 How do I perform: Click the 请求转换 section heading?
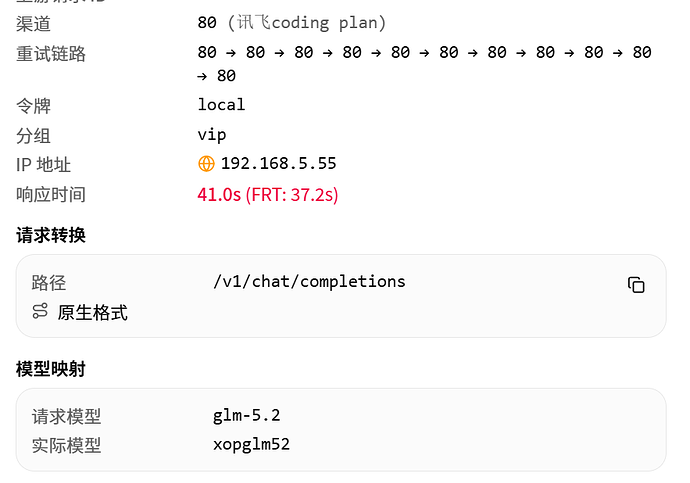click(x=51, y=235)
